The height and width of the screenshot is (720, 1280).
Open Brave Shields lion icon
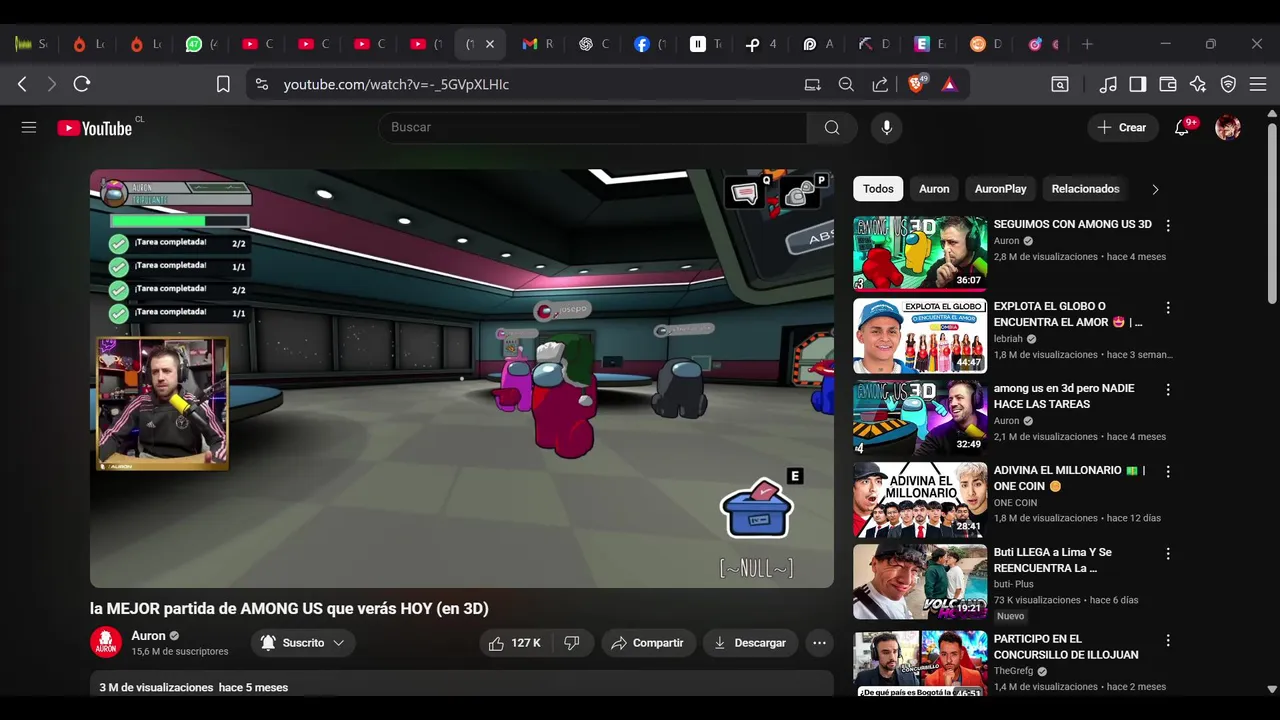coord(916,85)
